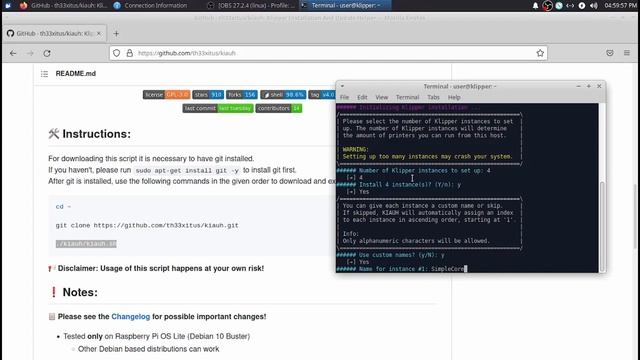Select the GitHub th33xitus/kiauh tab
Screen dimensions: 640x360
55,33
